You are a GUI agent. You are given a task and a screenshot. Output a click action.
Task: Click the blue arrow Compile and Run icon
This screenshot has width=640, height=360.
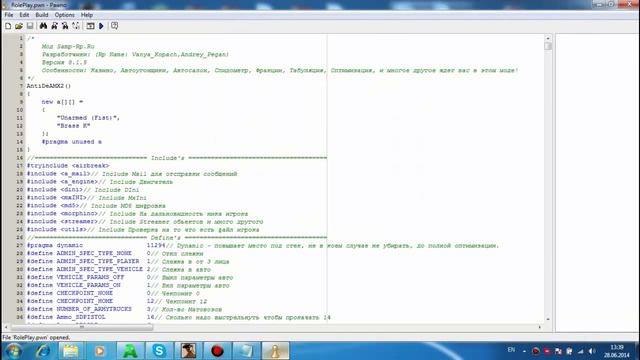[101, 26]
